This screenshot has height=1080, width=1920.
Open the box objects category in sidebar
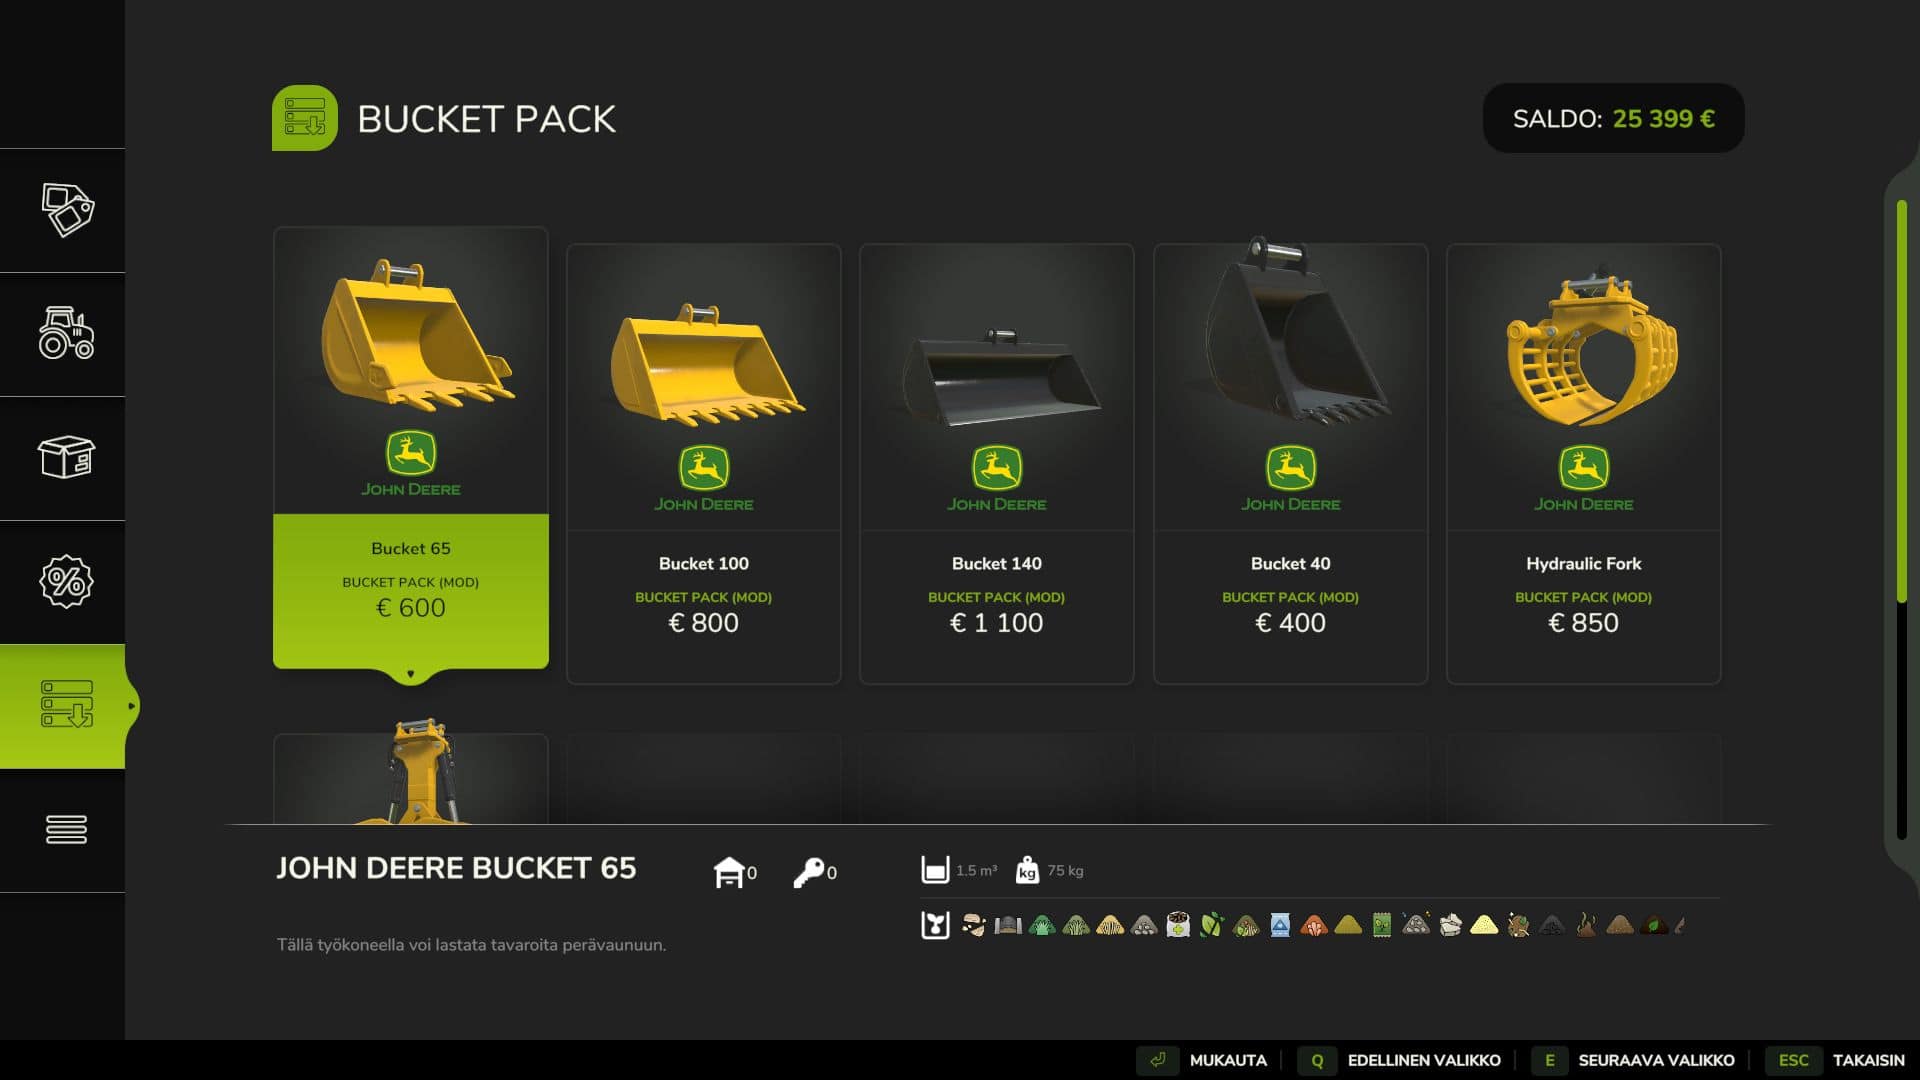click(x=66, y=458)
